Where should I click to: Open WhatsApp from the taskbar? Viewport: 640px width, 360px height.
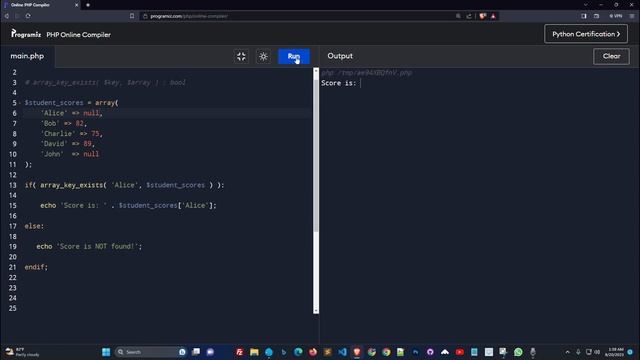[518, 352]
